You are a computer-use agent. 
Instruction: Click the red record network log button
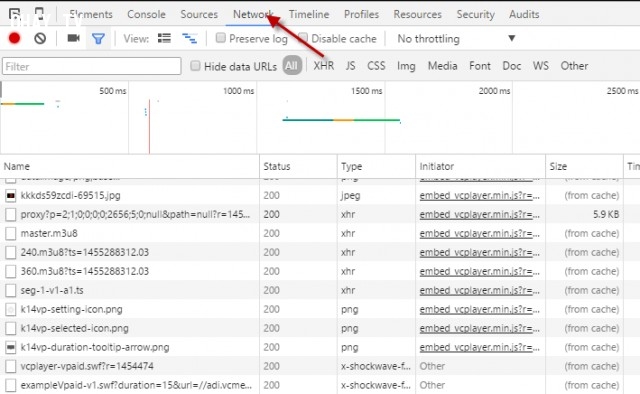click(14, 38)
